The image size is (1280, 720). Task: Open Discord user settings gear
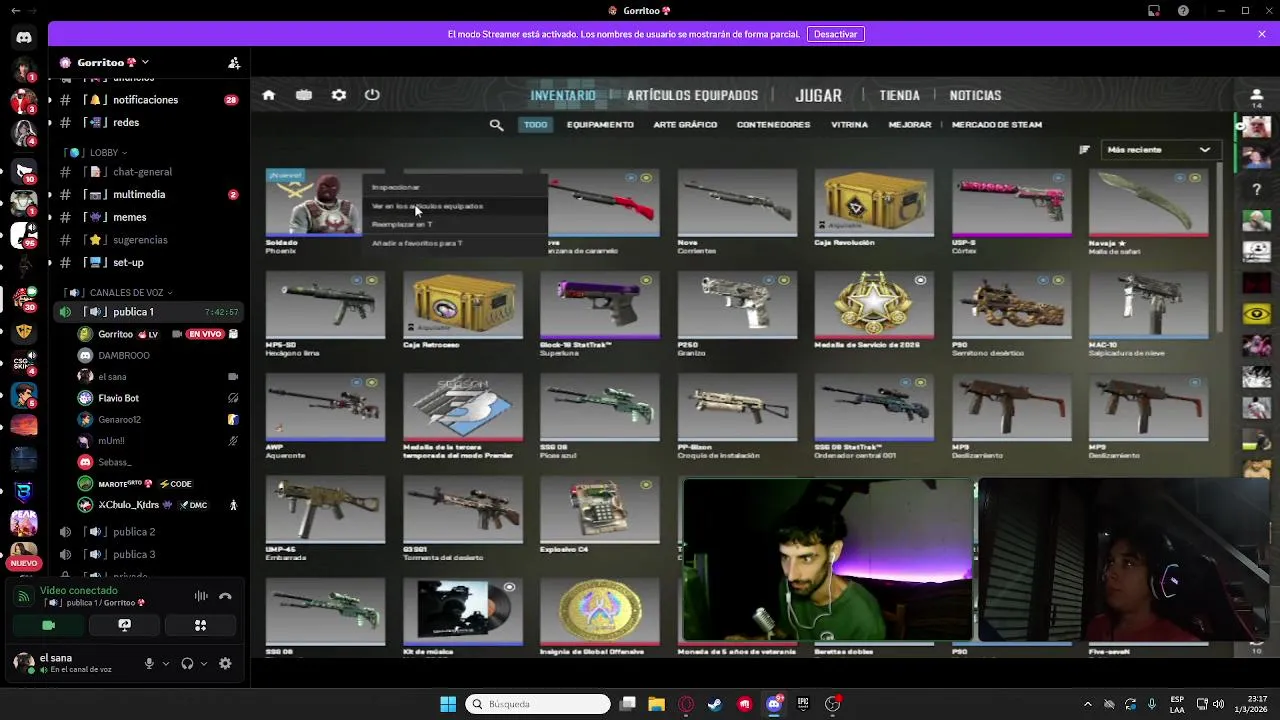pyautogui.click(x=225, y=663)
